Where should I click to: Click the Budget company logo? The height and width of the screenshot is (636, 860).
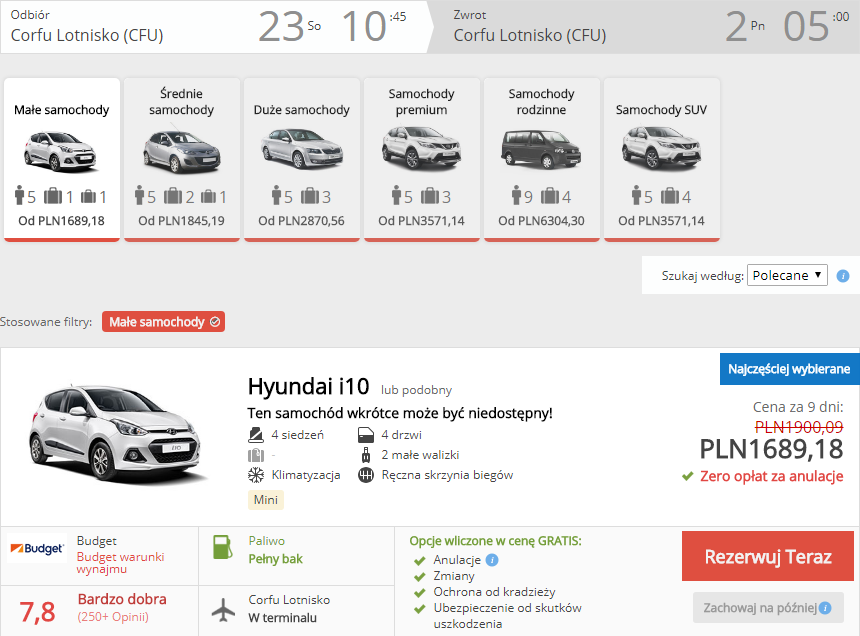pyautogui.click(x=37, y=548)
